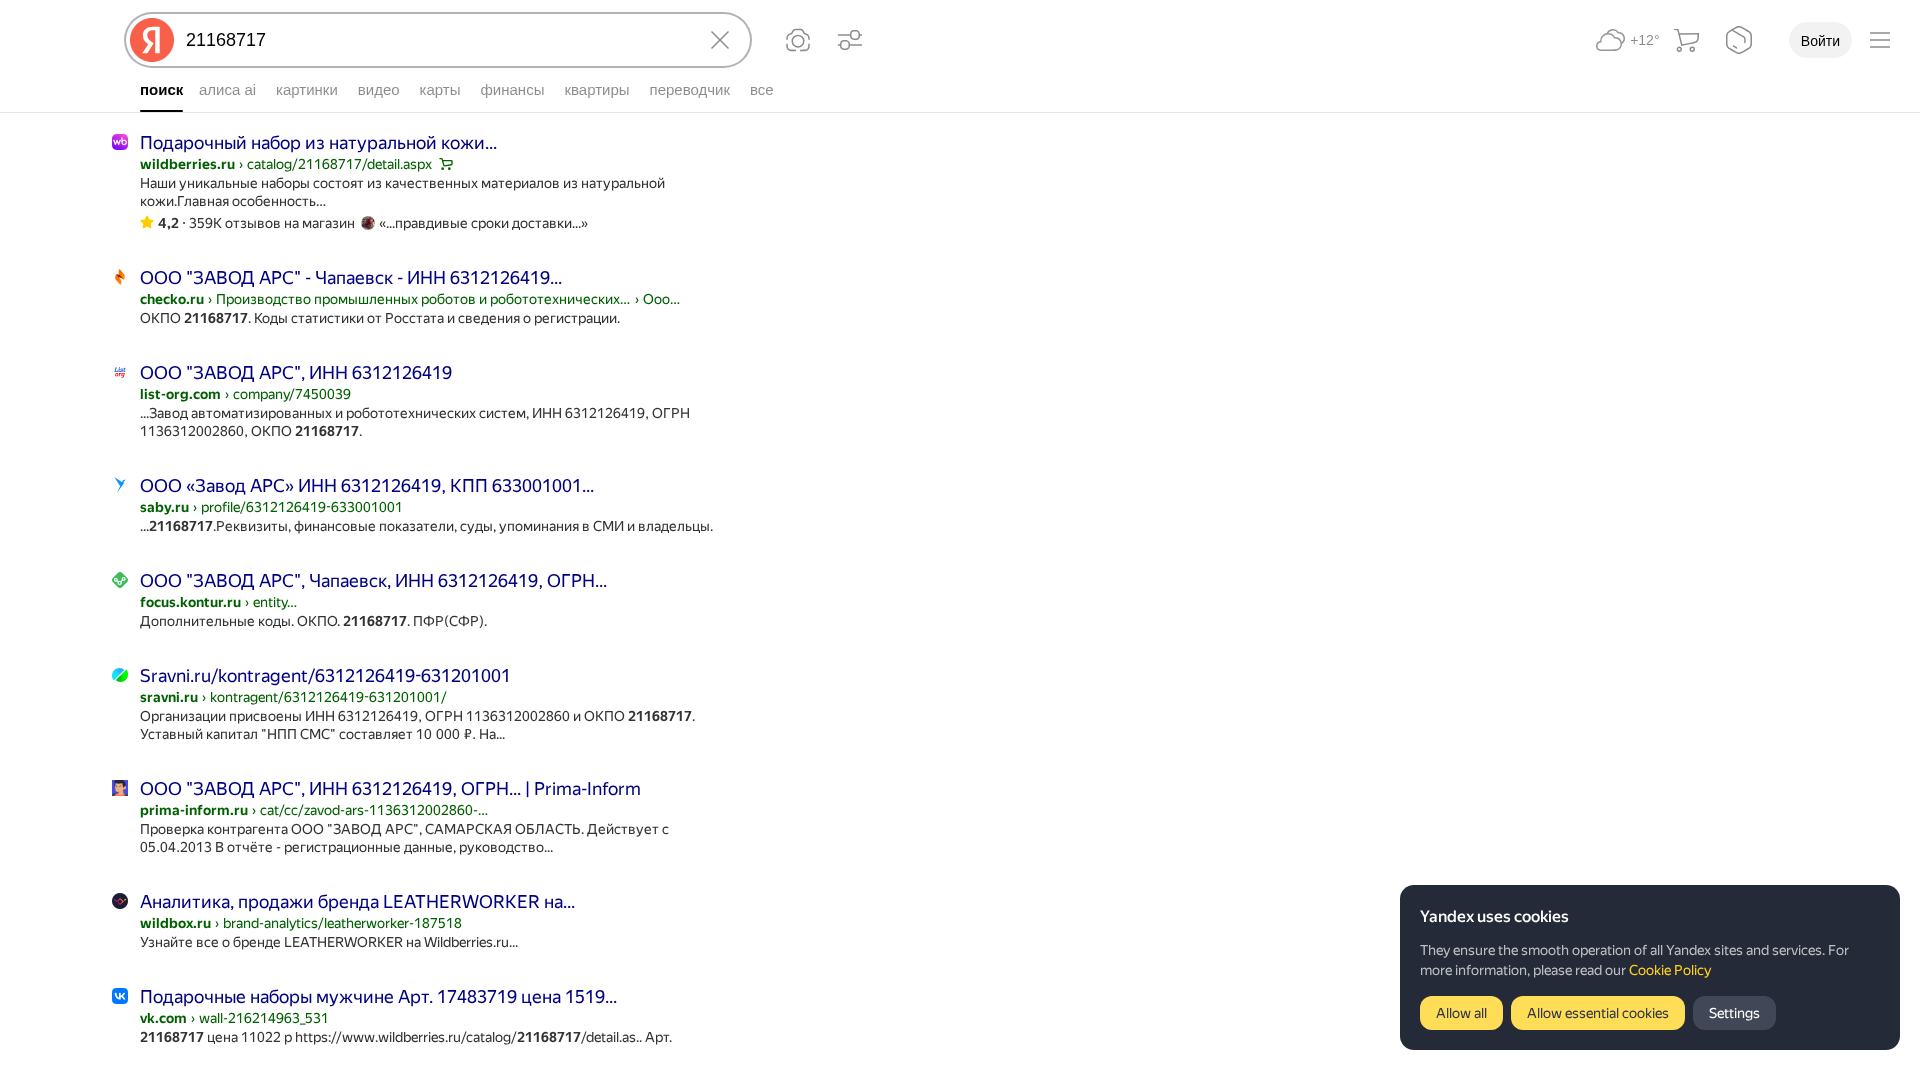Switch to the картинки tab

(x=306, y=90)
